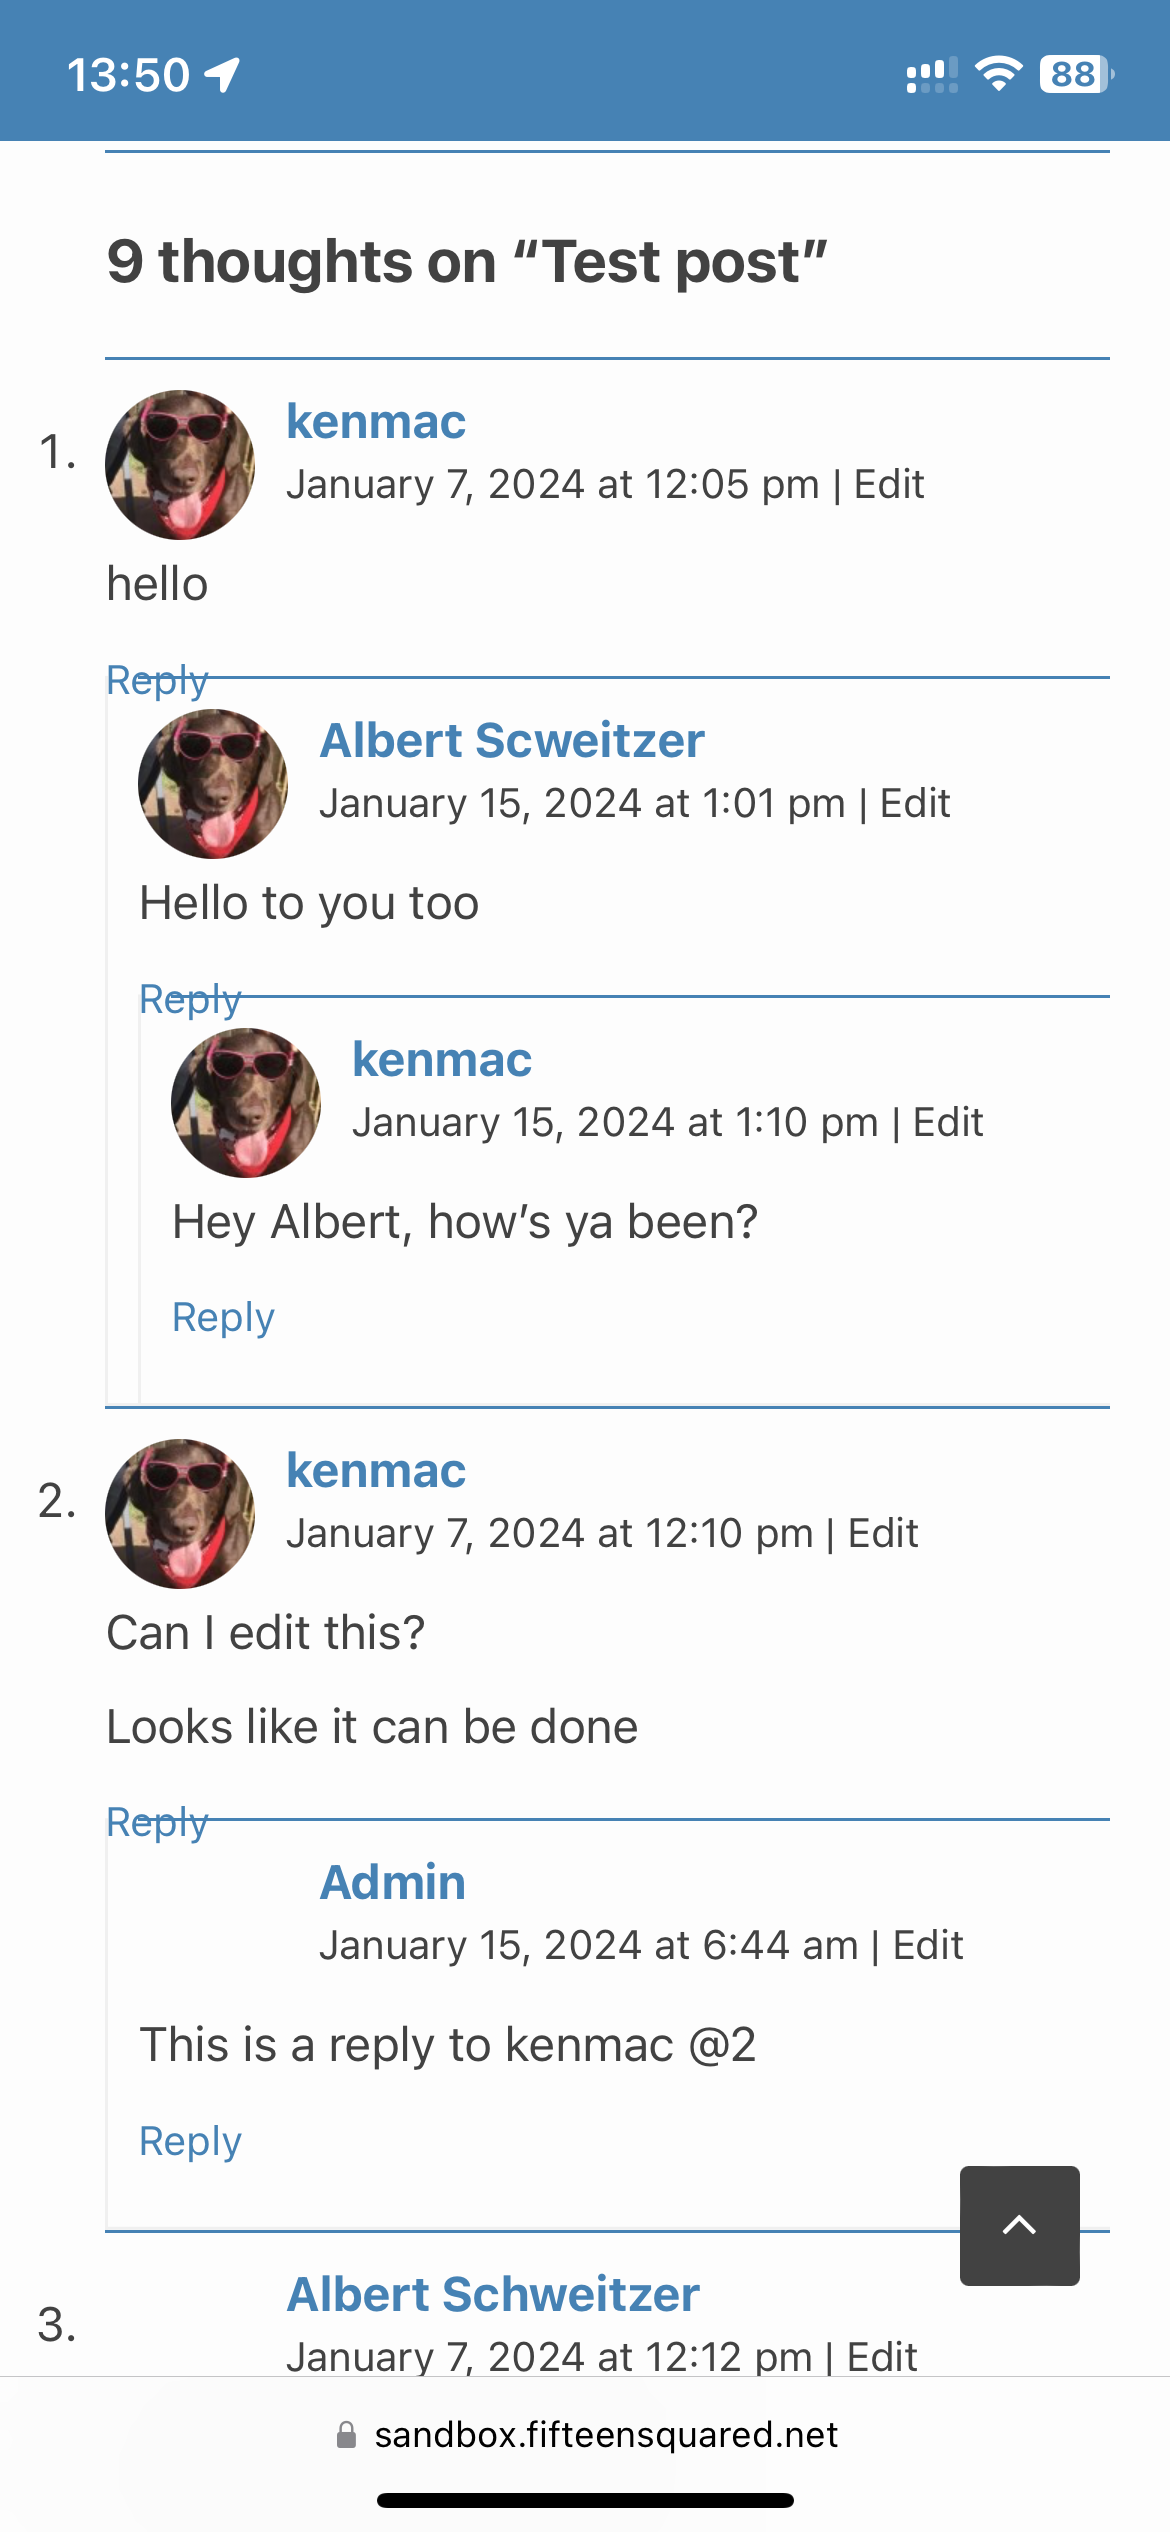
Task: Tap kenmac's avatar on the 1:10 pm reply
Action: pos(246,1103)
